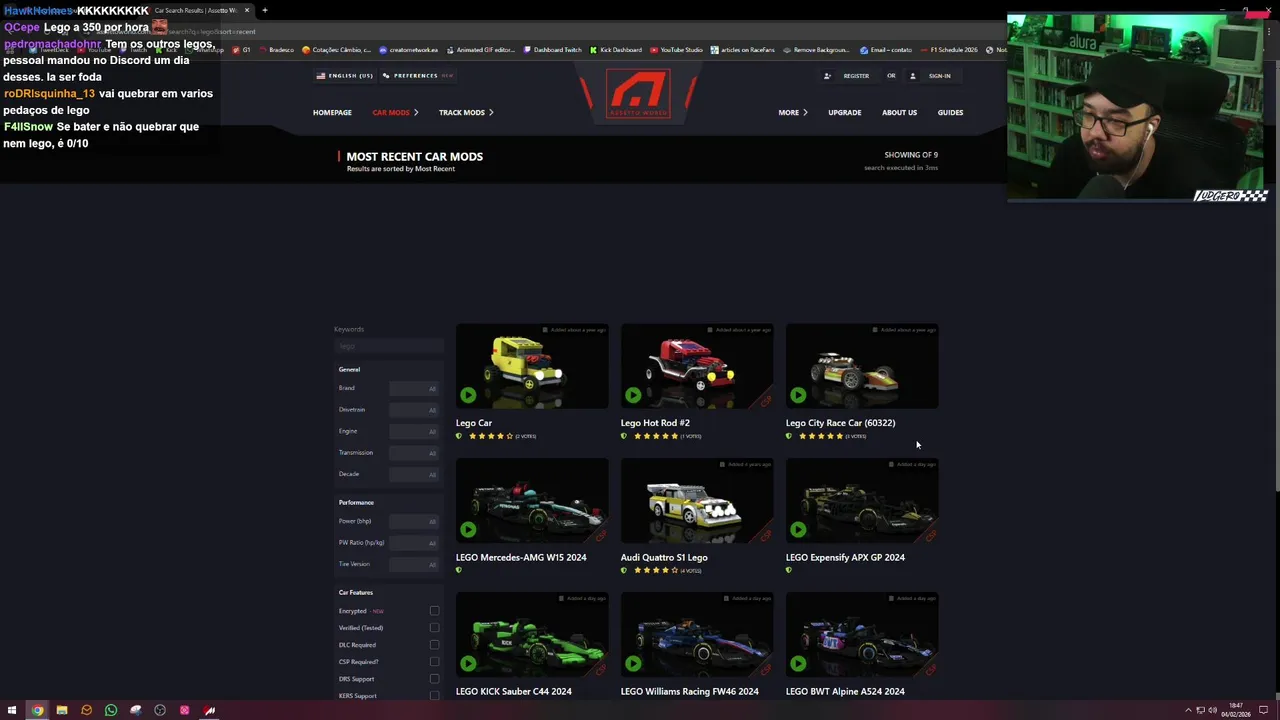The image size is (1280, 720).
Task: Click the Lego City Race Car star rating
Action: click(x=821, y=436)
